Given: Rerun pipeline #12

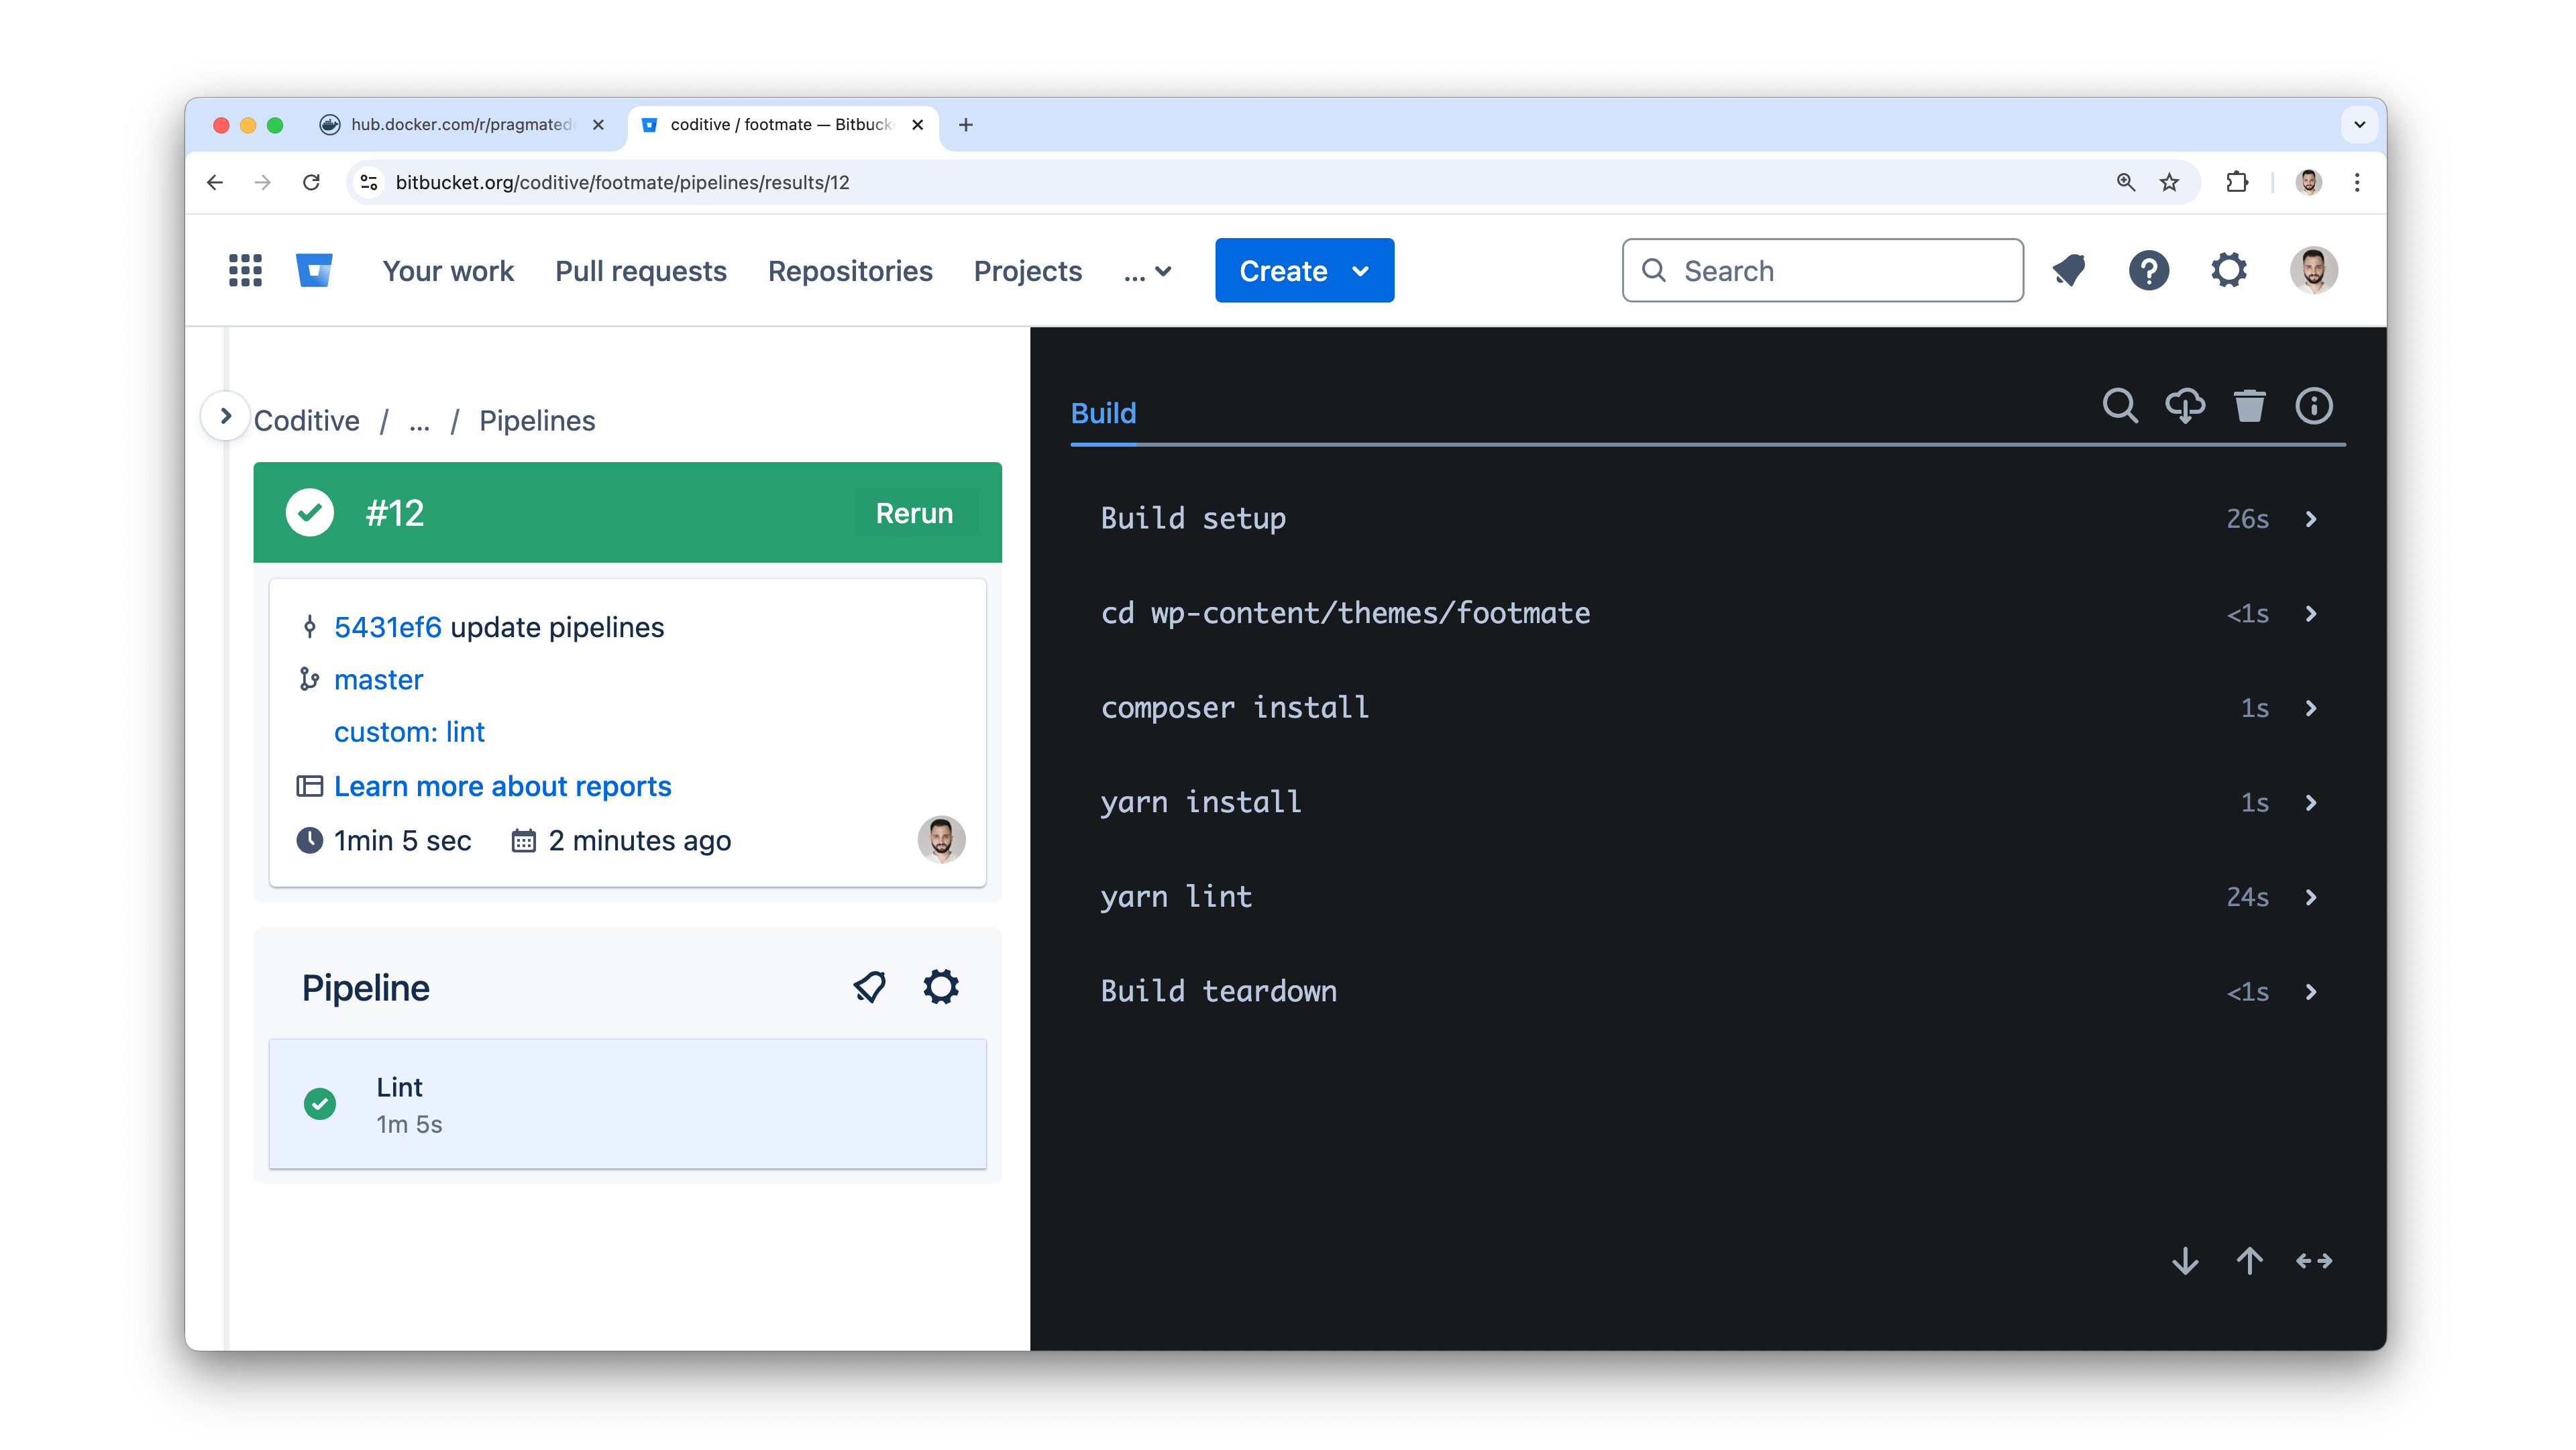Looking at the screenshot, I should click(x=914, y=513).
